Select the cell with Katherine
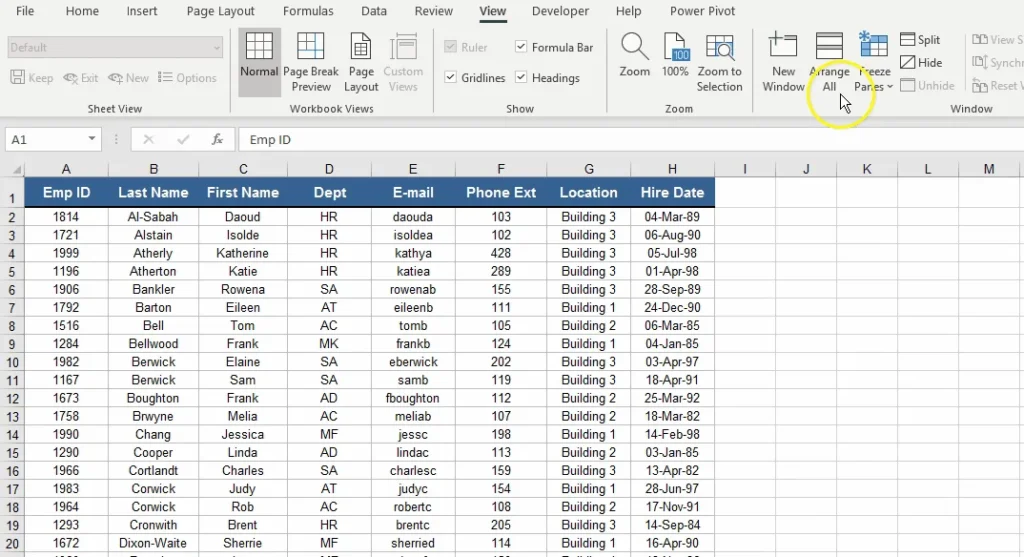This screenshot has width=1024, height=557. tap(242, 253)
